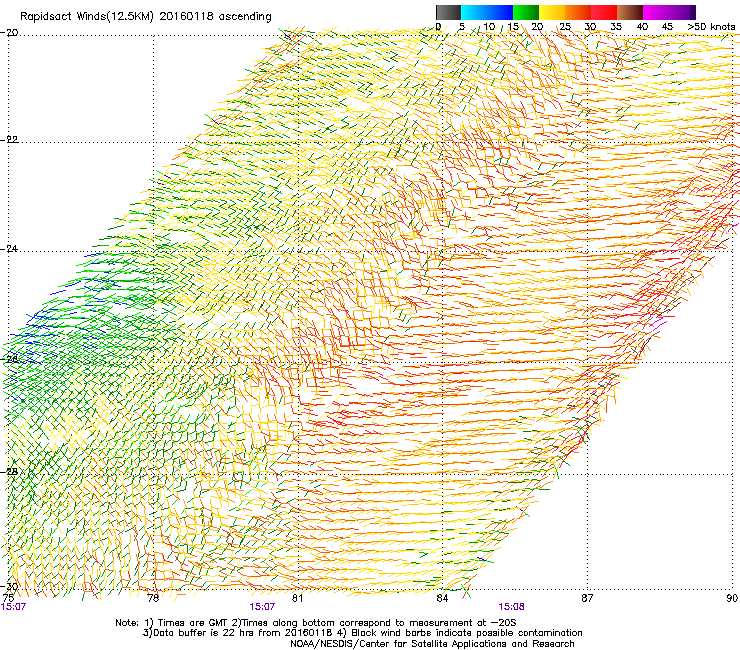Click the legend scale value "20" under the colorbar

(538, 27)
